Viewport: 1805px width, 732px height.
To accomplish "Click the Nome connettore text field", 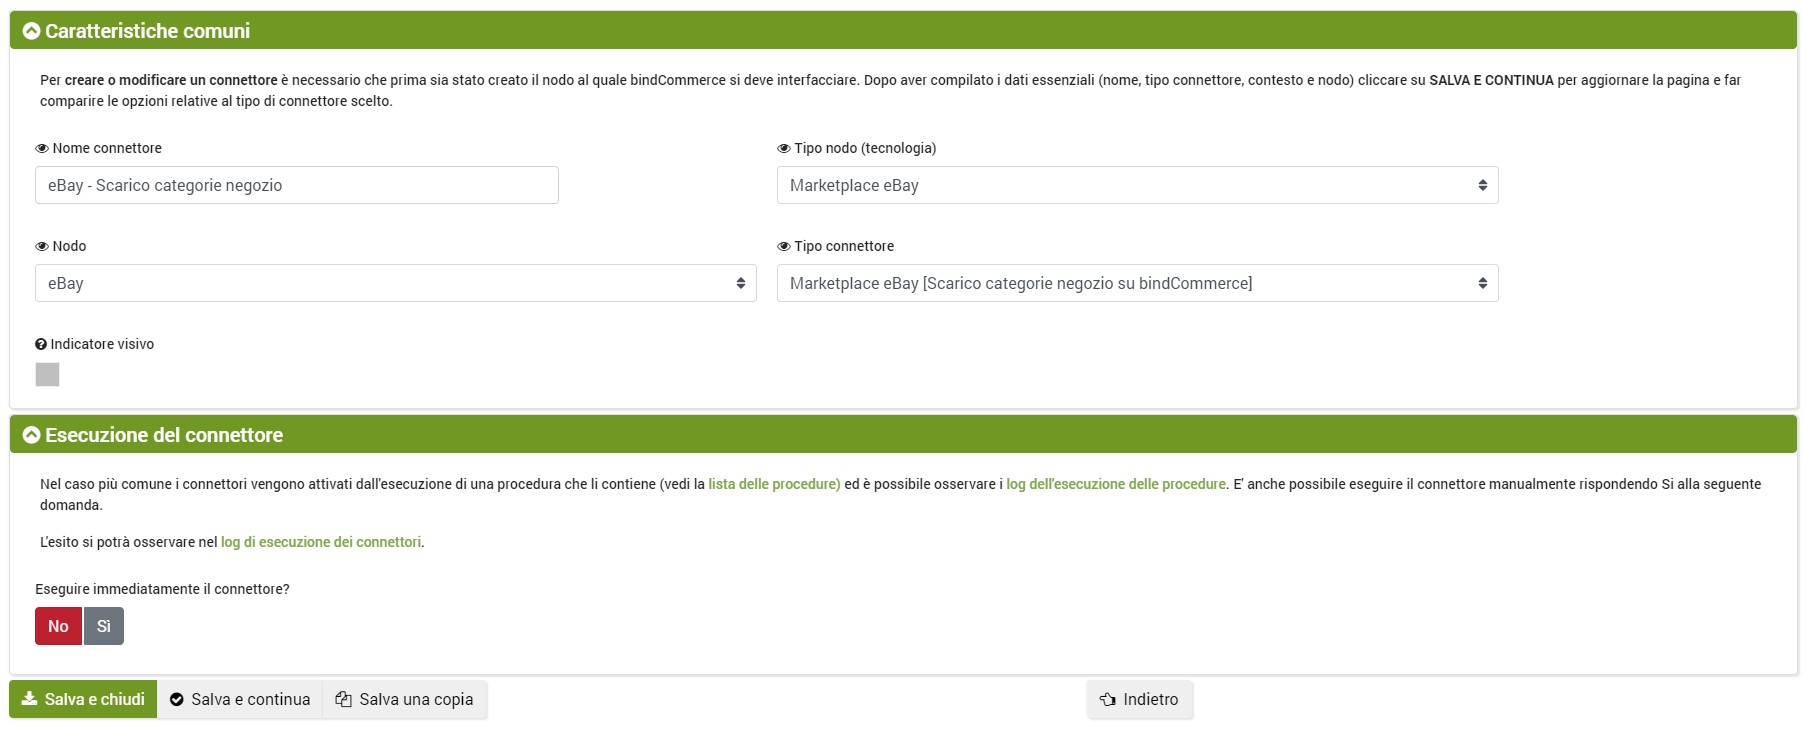I will point(296,185).
